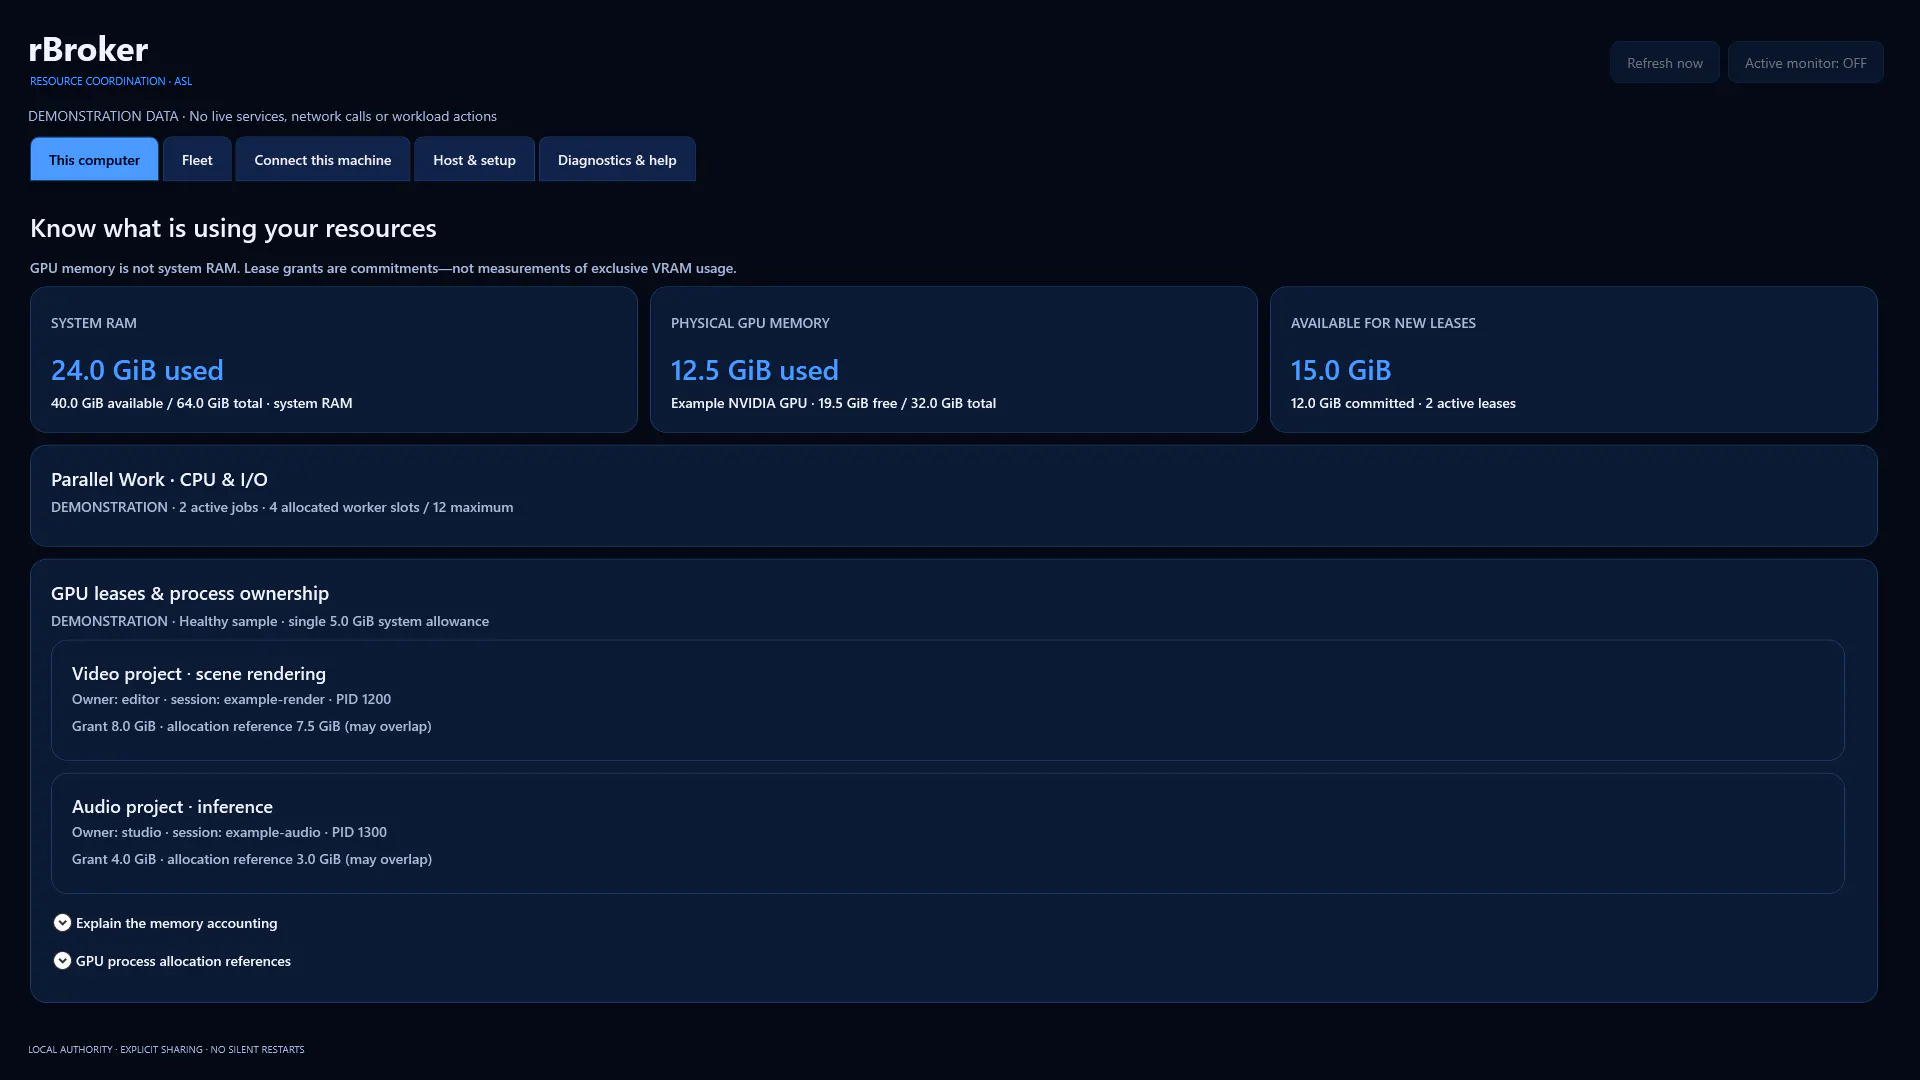Image resolution: width=1920 pixels, height=1080 pixels.
Task: Select the SYSTEM RAM card label
Action: coord(94,323)
